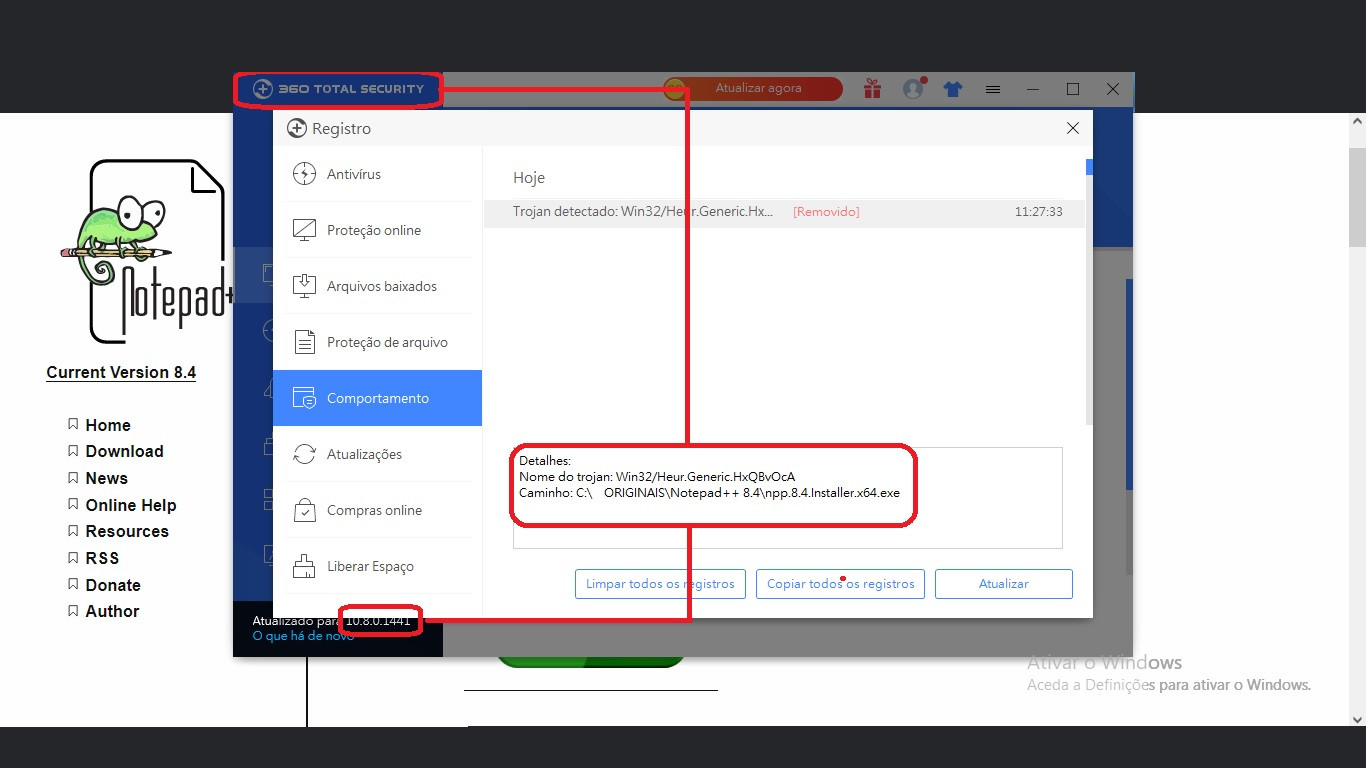This screenshot has width=1366, height=768.
Task: Open Author link on Notepad++ site
Action: pyautogui.click(x=112, y=611)
